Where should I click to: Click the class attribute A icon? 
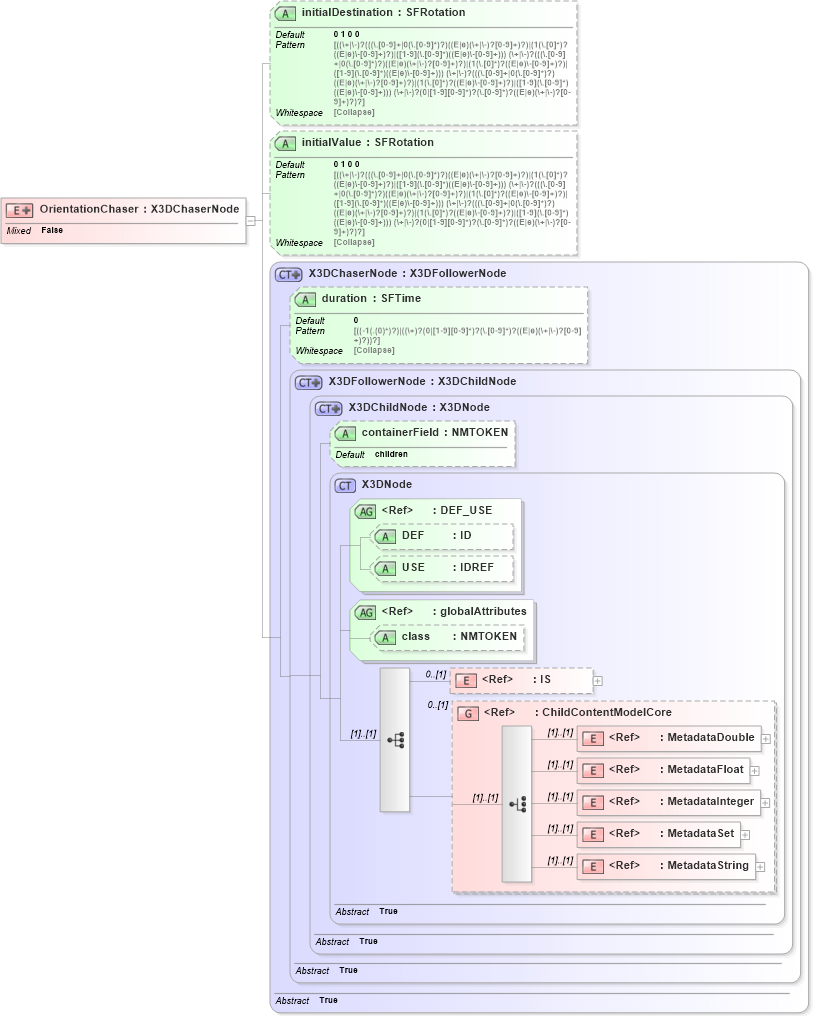tap(385, 638)
